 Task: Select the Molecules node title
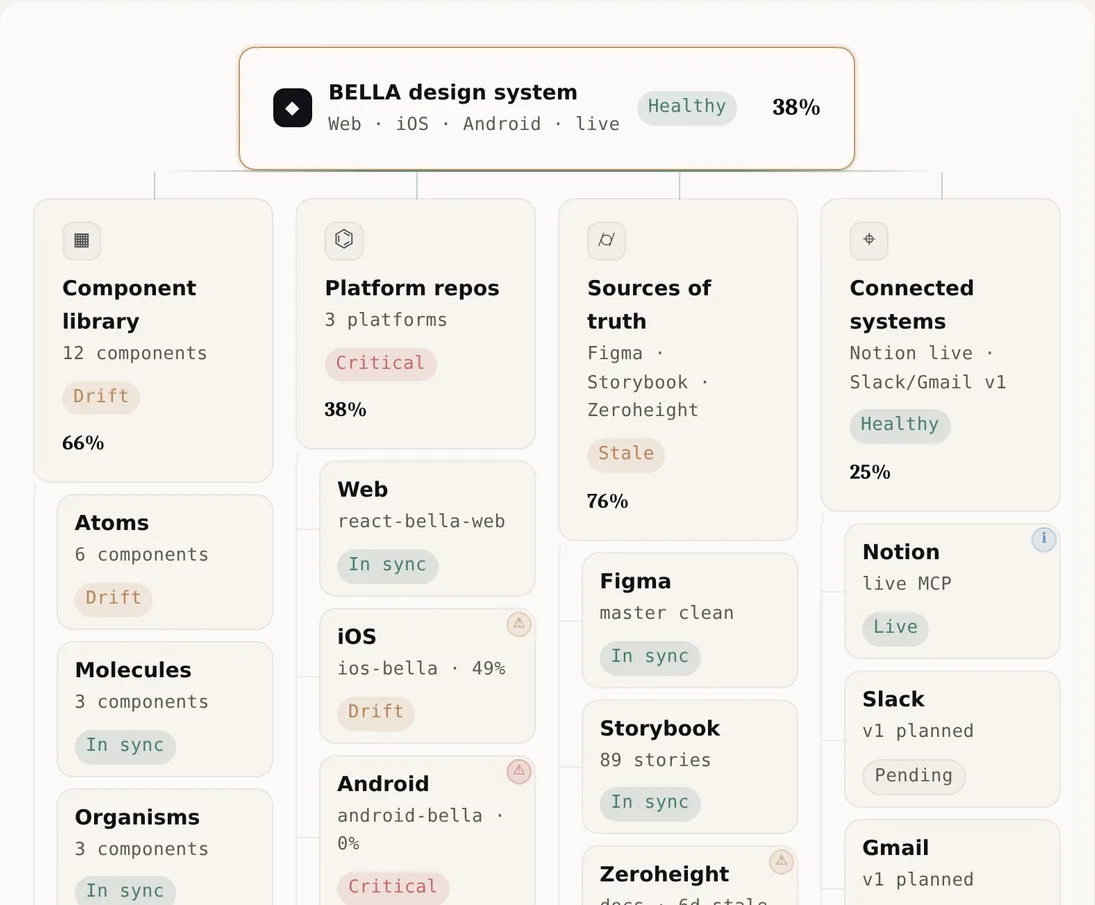(x=133, y=670)
